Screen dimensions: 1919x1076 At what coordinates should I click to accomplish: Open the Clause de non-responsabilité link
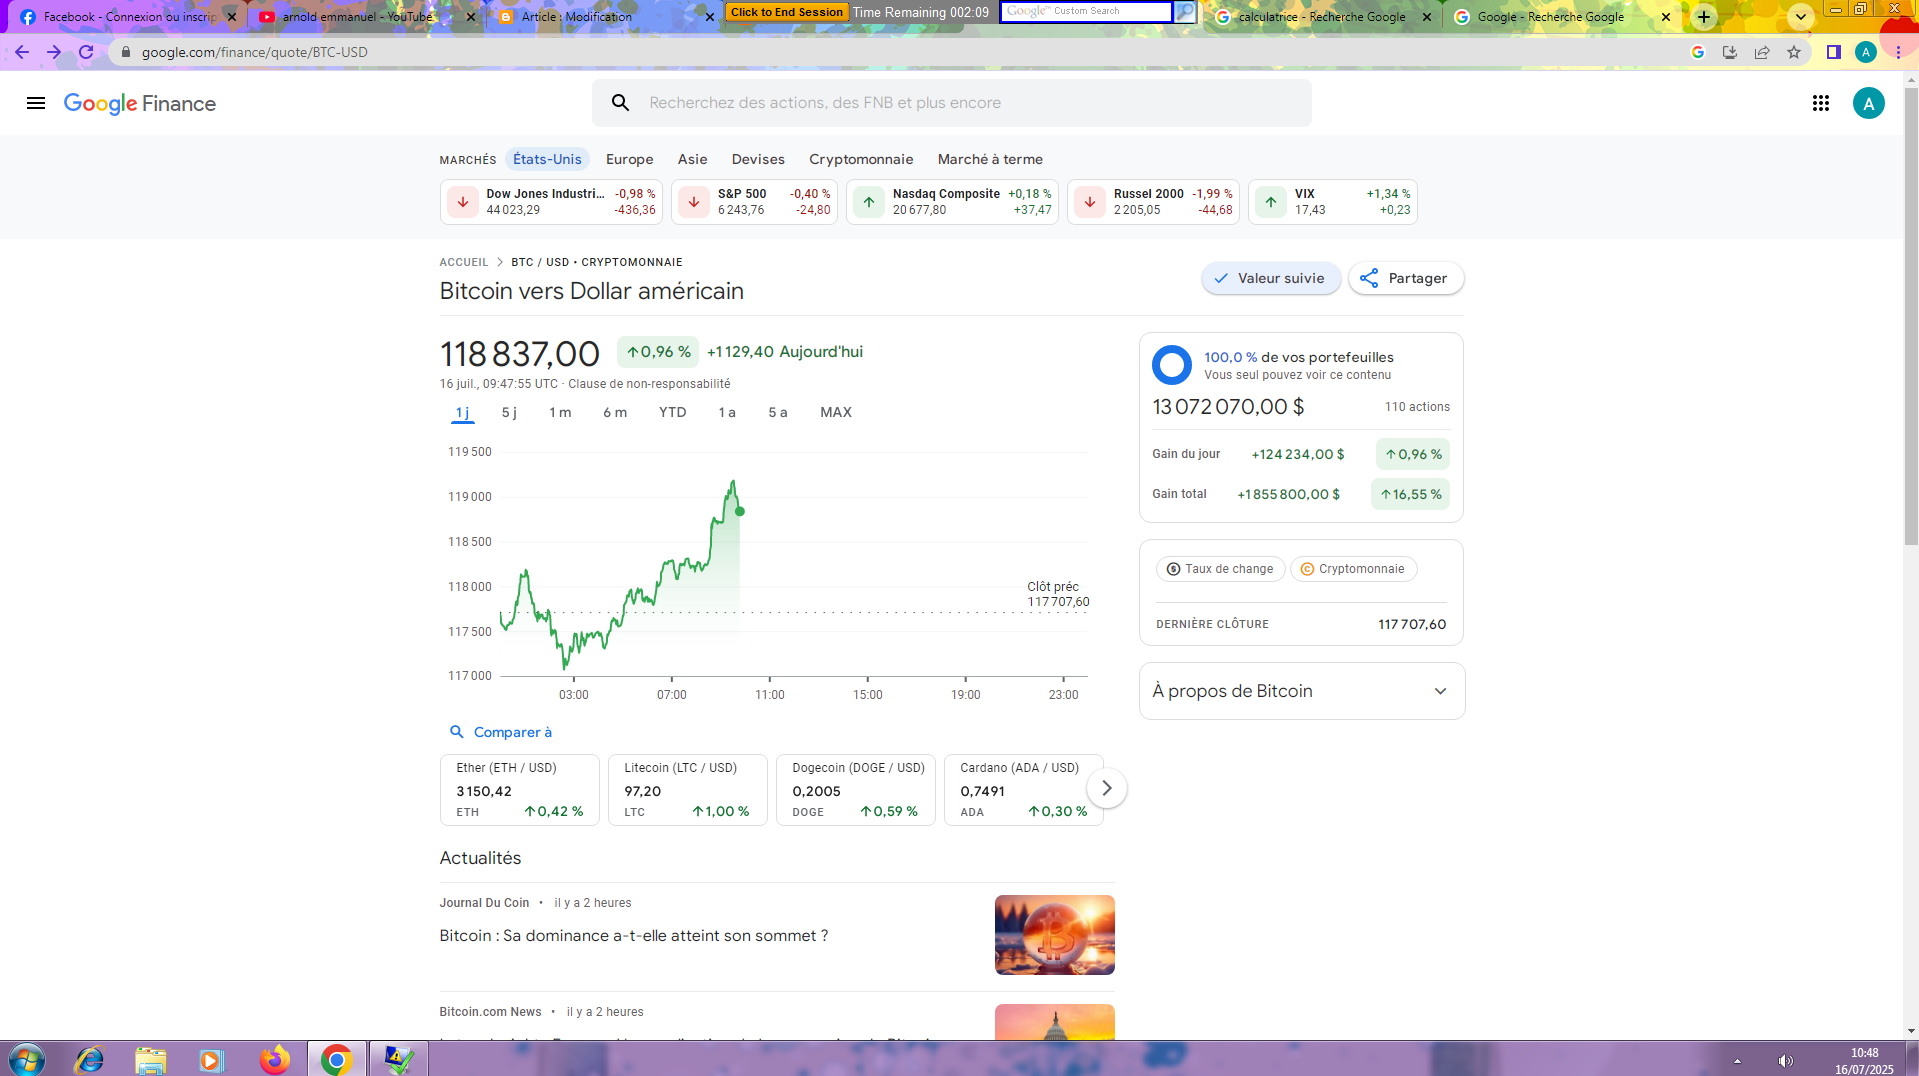tap(649, 384)
